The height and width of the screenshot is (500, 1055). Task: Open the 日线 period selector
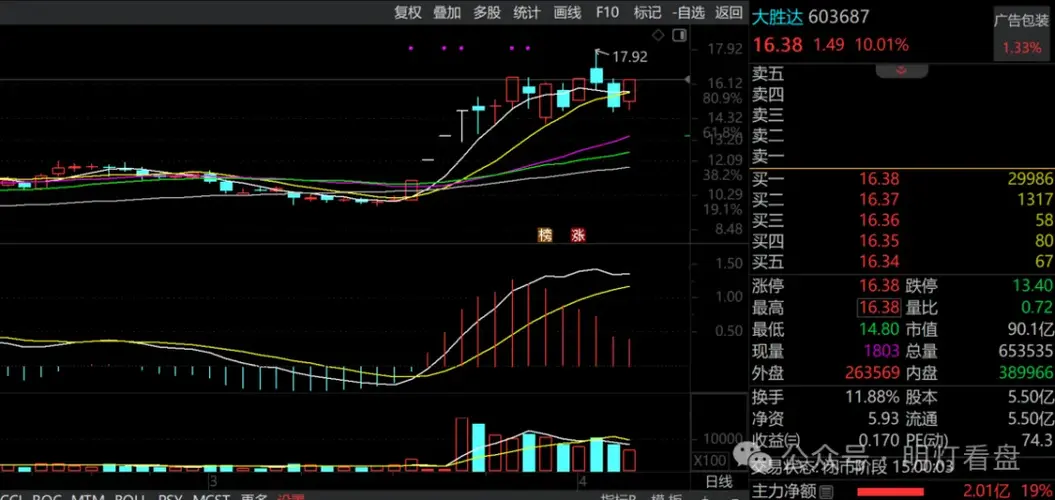coord(719,481)
